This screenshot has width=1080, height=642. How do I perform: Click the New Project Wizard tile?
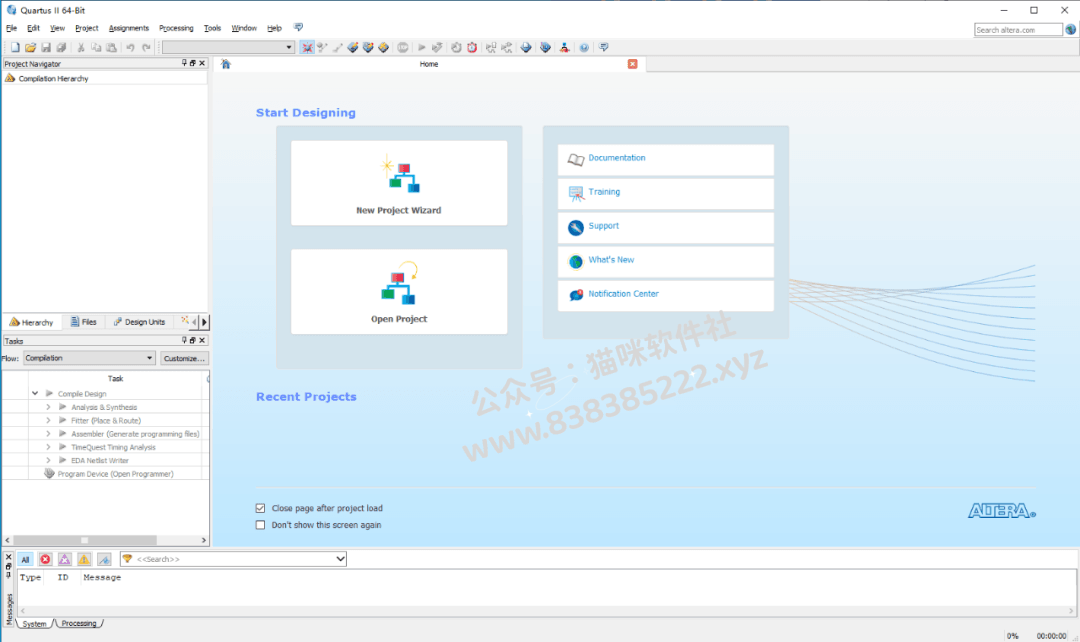[399, 183]
